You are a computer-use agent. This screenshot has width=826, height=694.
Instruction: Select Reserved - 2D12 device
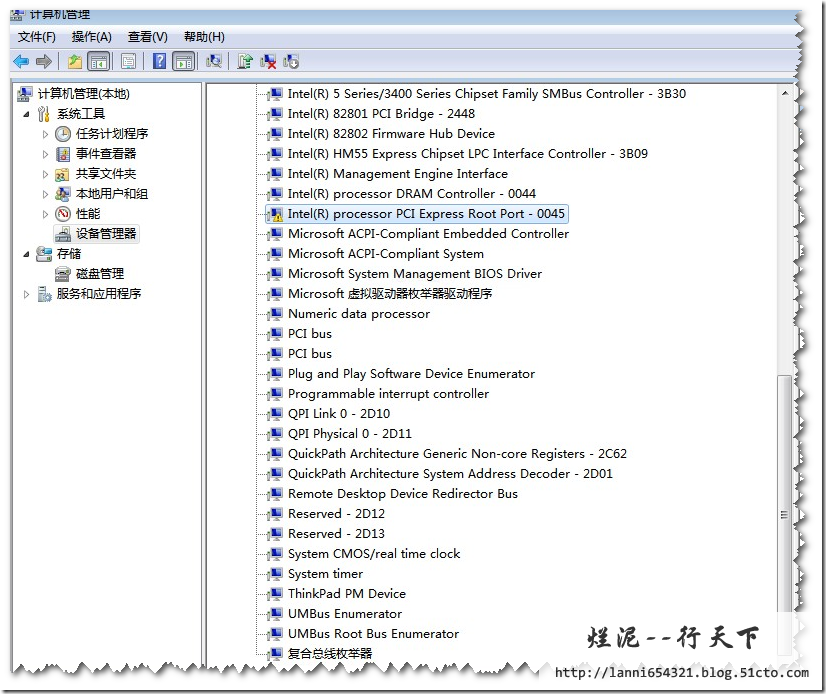(x=336, y=514)
